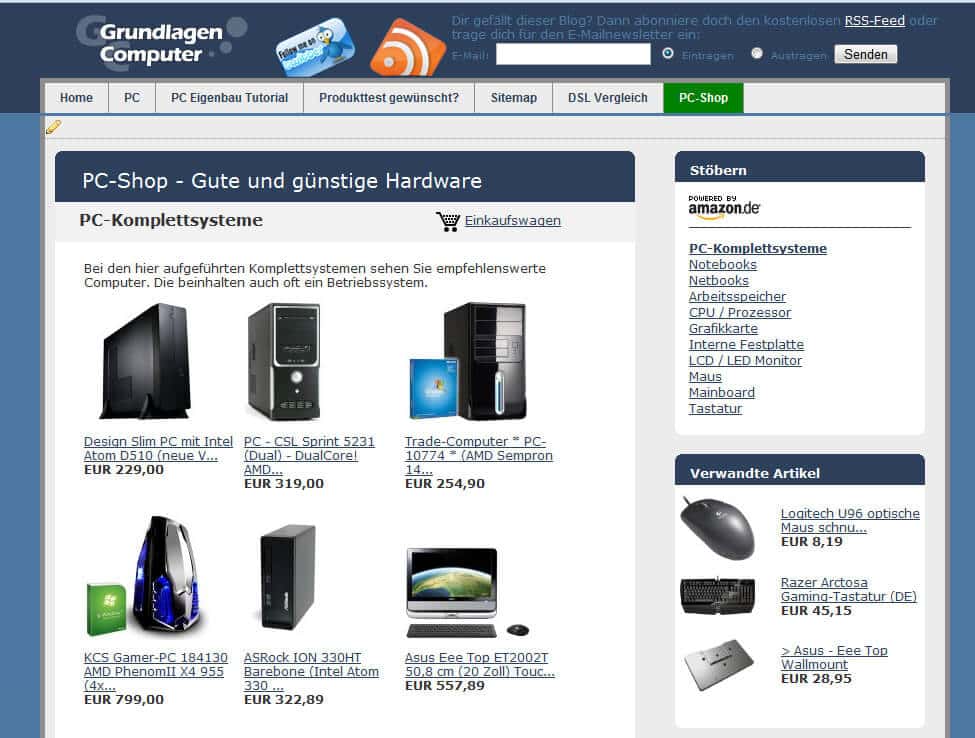The width and height of the screenshot is (975, 738).
Task: Open the RSS-Feed text link
Action: coord(874,21)
